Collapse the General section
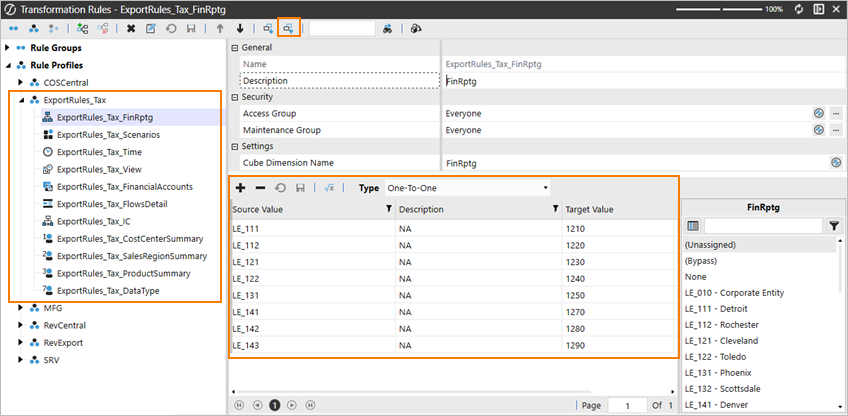The height and width of the screenshot is (416, 848). tap(235, 47)
